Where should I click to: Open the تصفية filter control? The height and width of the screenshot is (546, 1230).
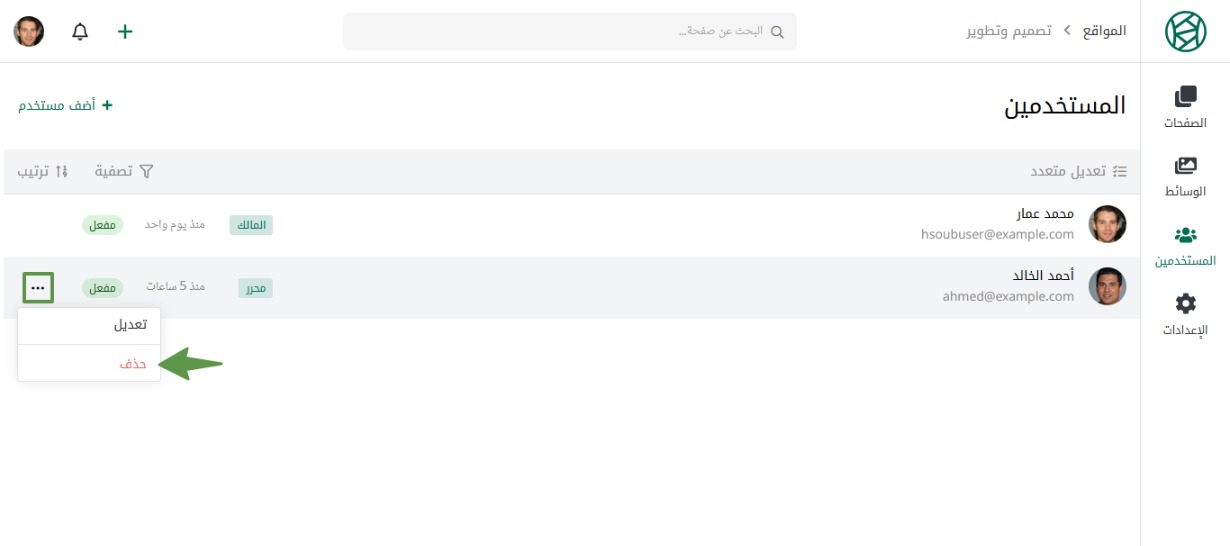click(x=124, y=171)
